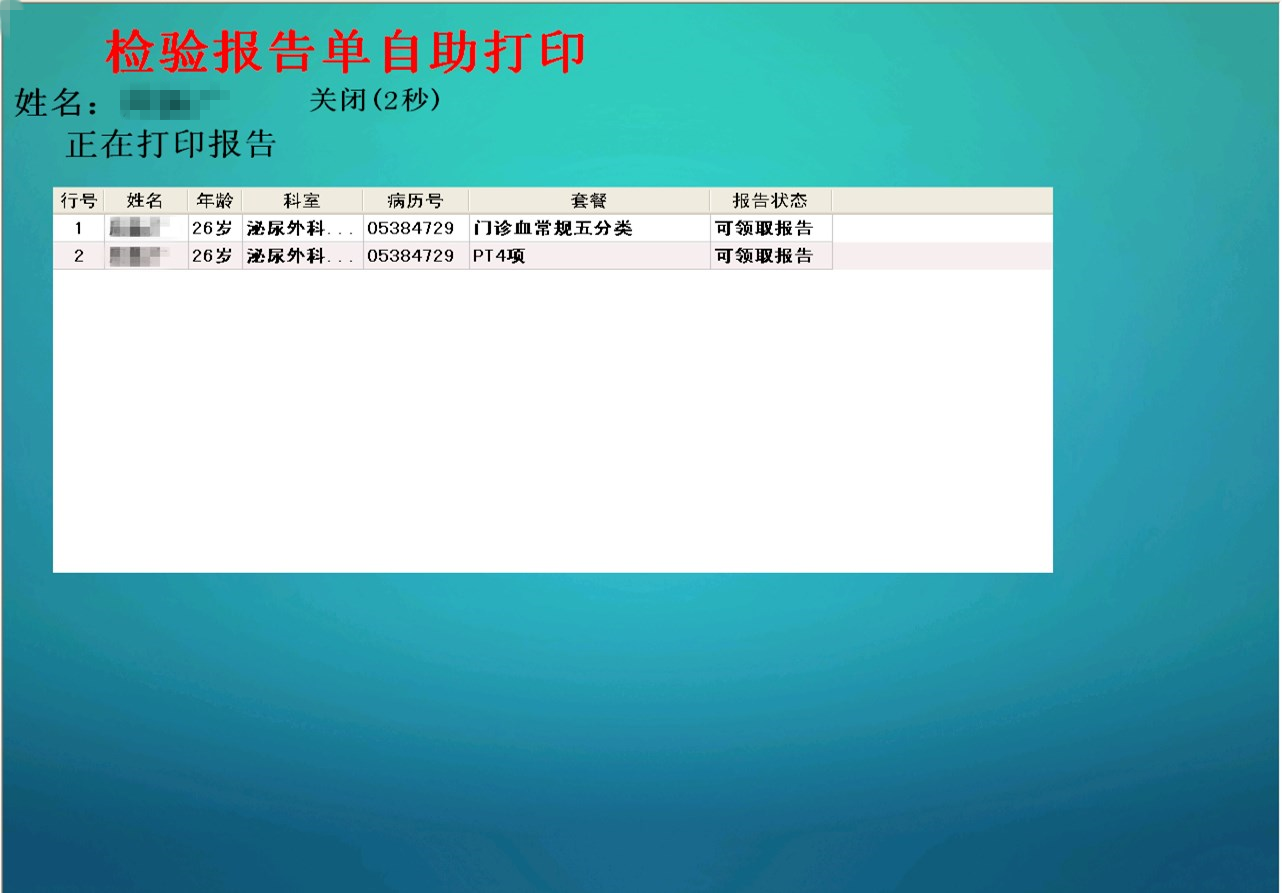Screen dimensions: 1282x893
Task: Select the 科室 column header
Action: 302,200
